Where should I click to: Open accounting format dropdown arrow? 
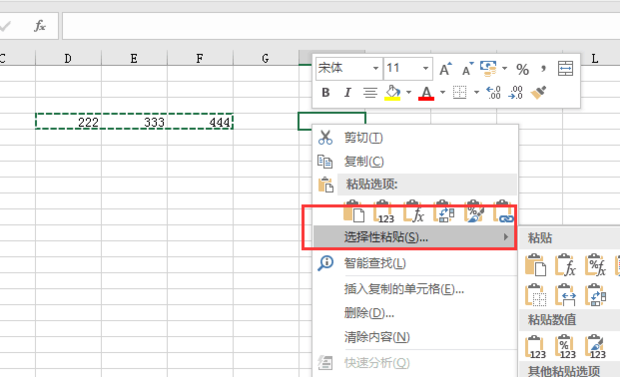tap(505, 69)
